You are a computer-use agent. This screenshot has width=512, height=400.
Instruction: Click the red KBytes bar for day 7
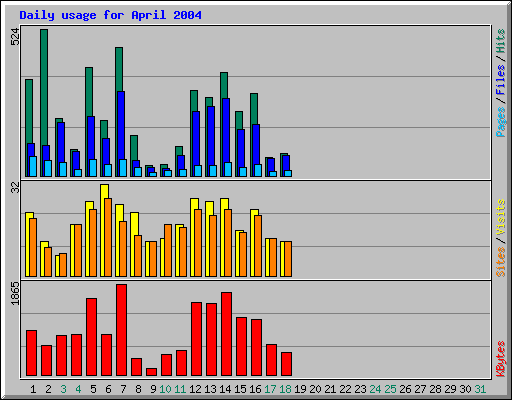121,330
